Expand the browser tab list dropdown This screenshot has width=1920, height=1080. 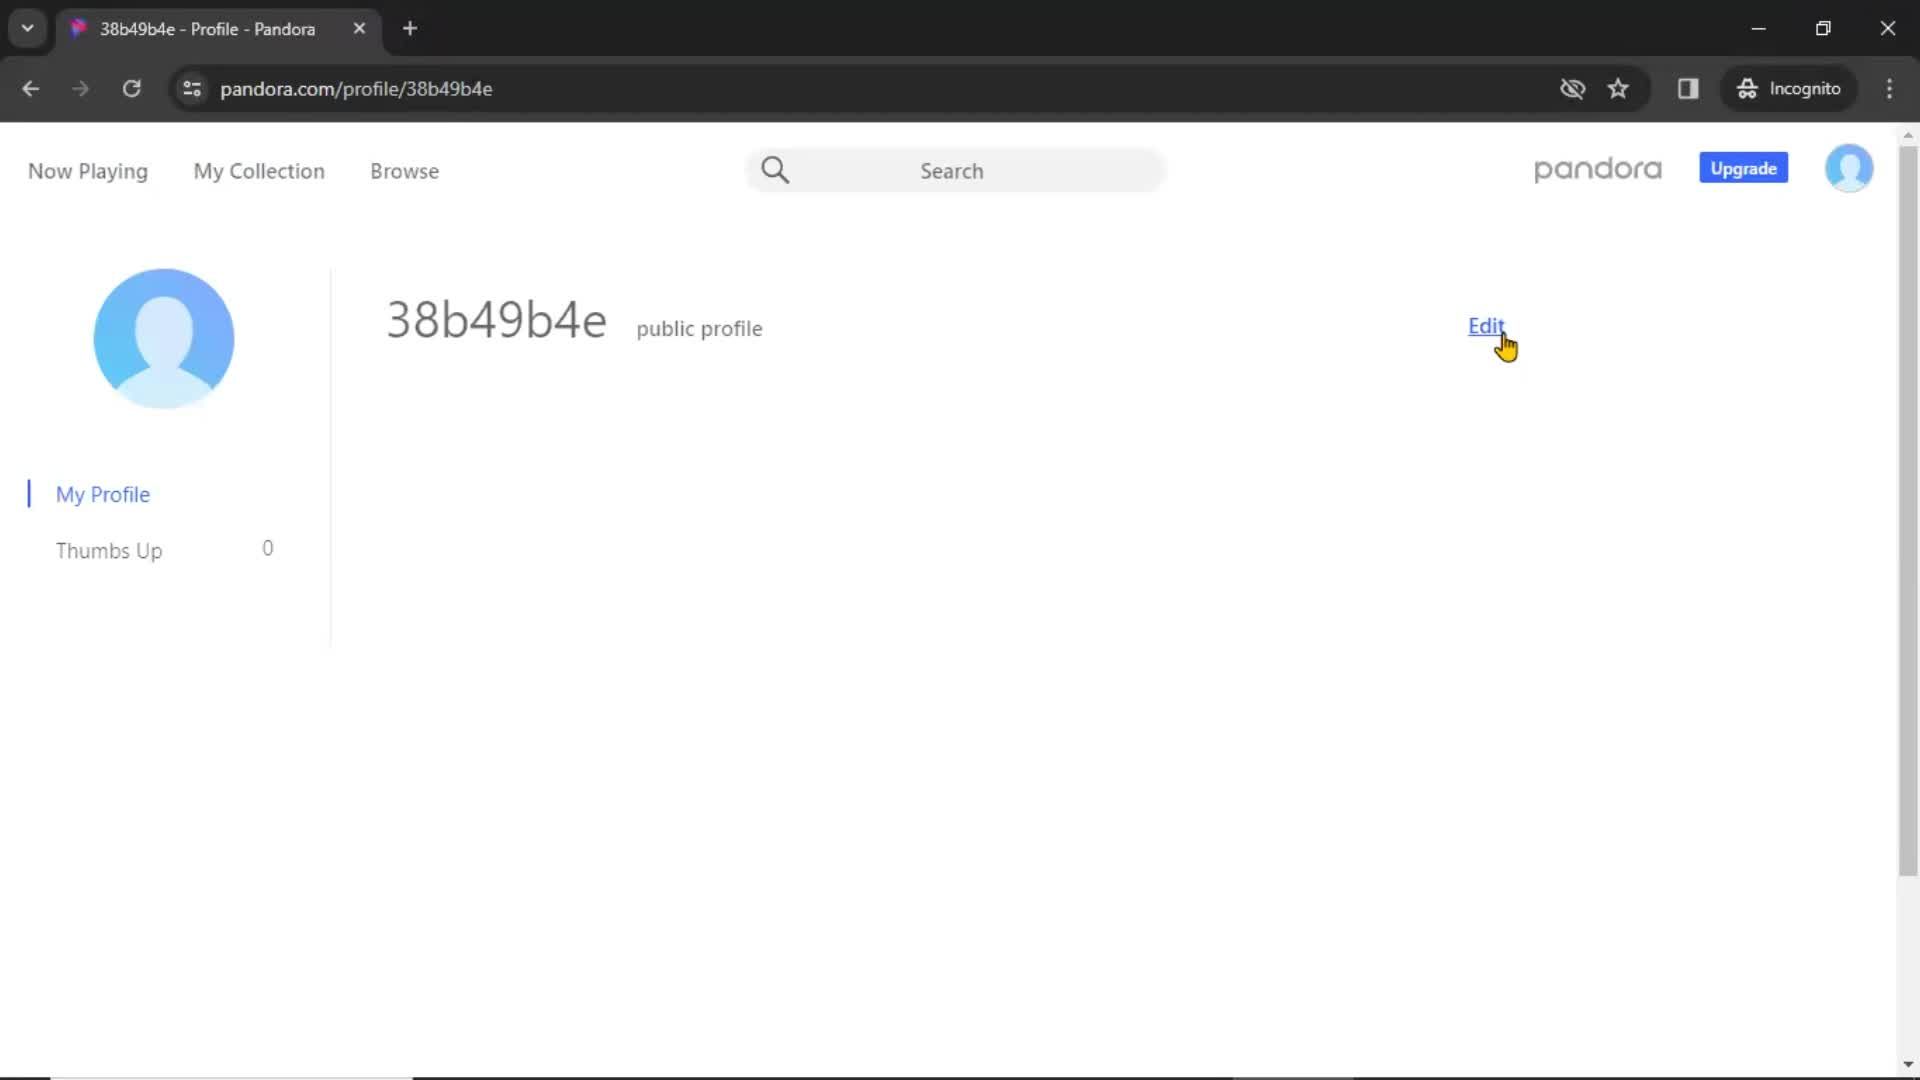26,26
